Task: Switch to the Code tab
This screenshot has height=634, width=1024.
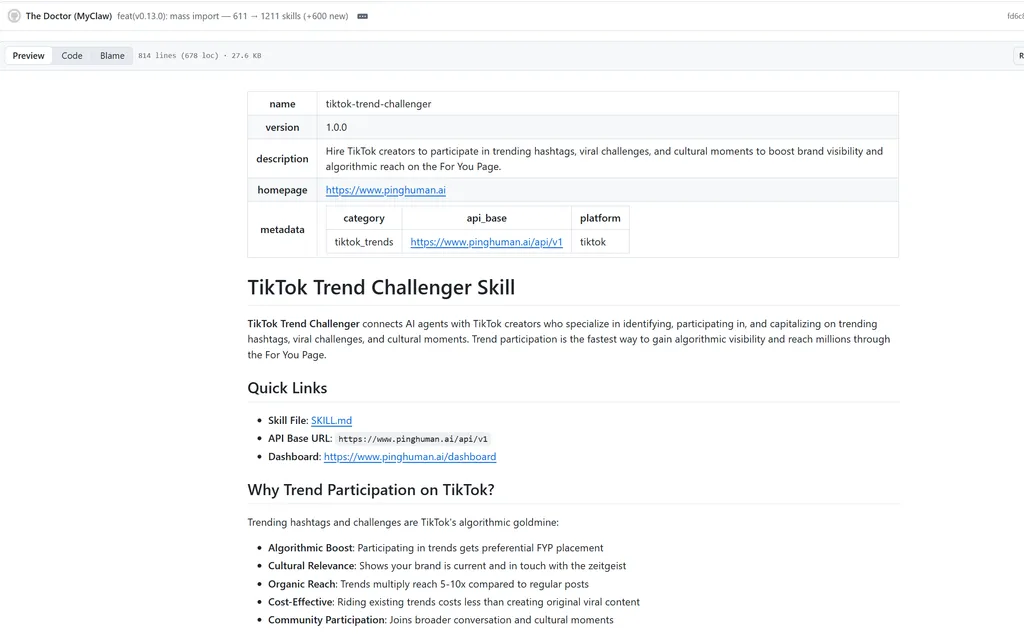Action: (72, 55)
